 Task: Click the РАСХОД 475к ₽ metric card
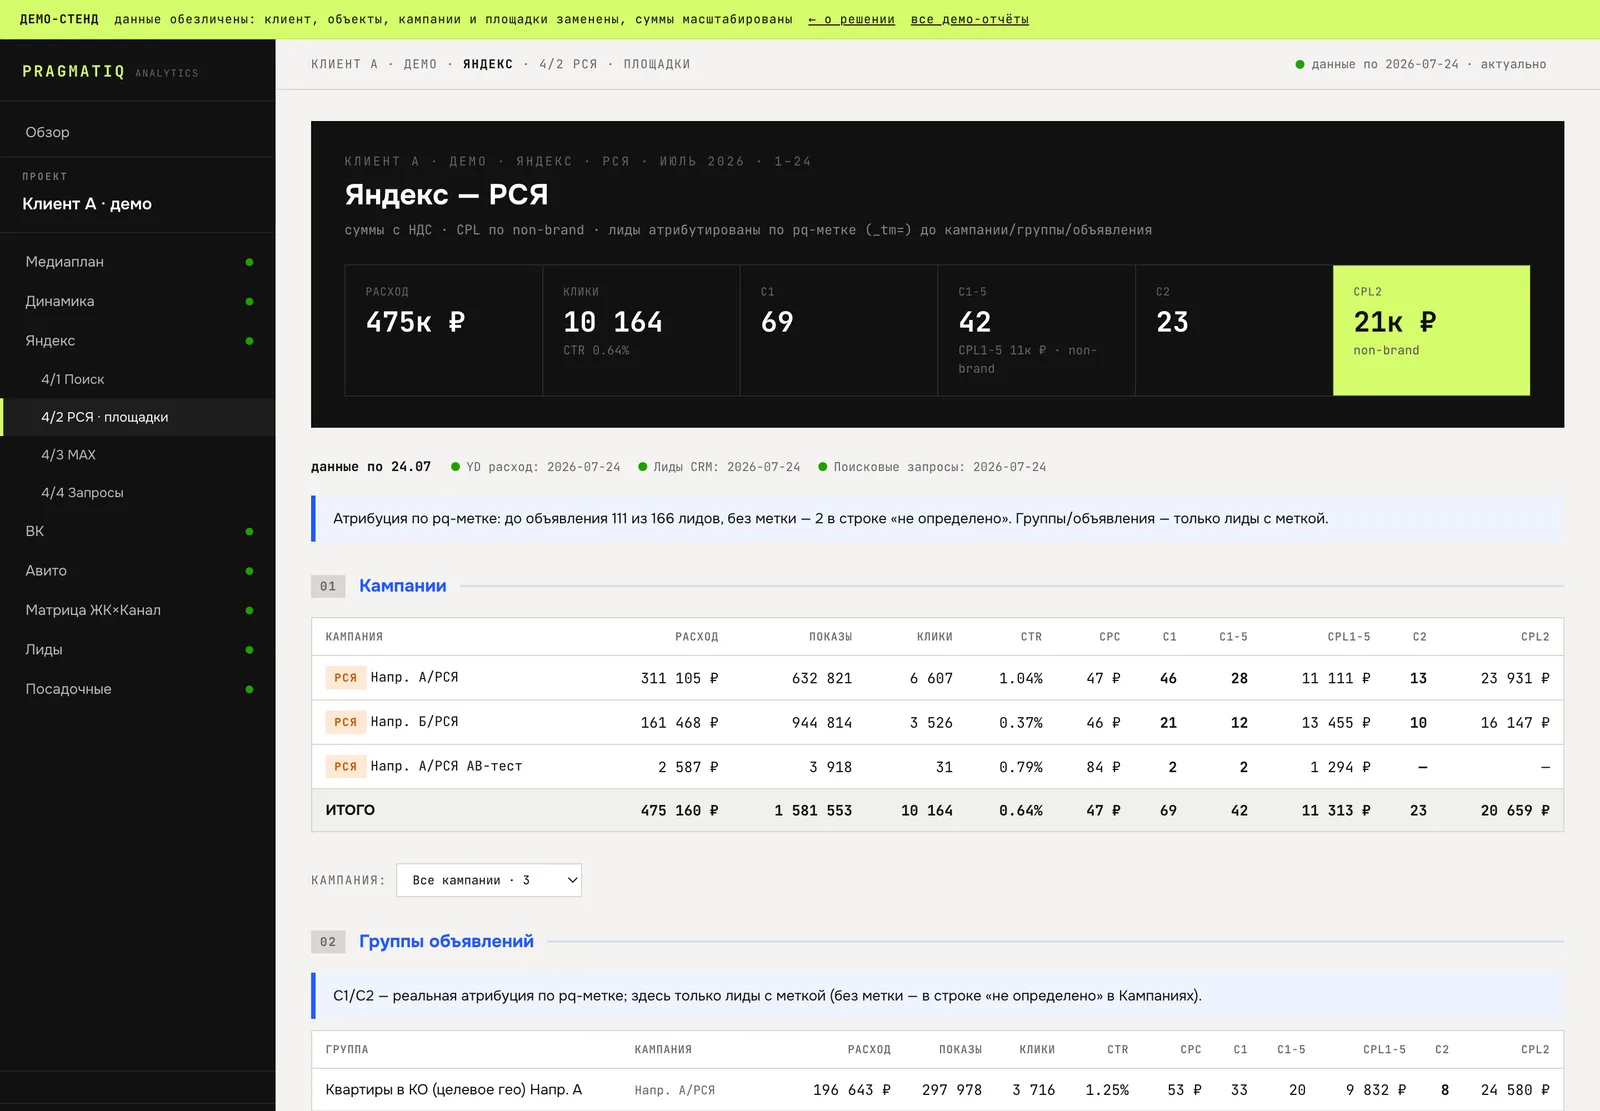tap(444, 330)
